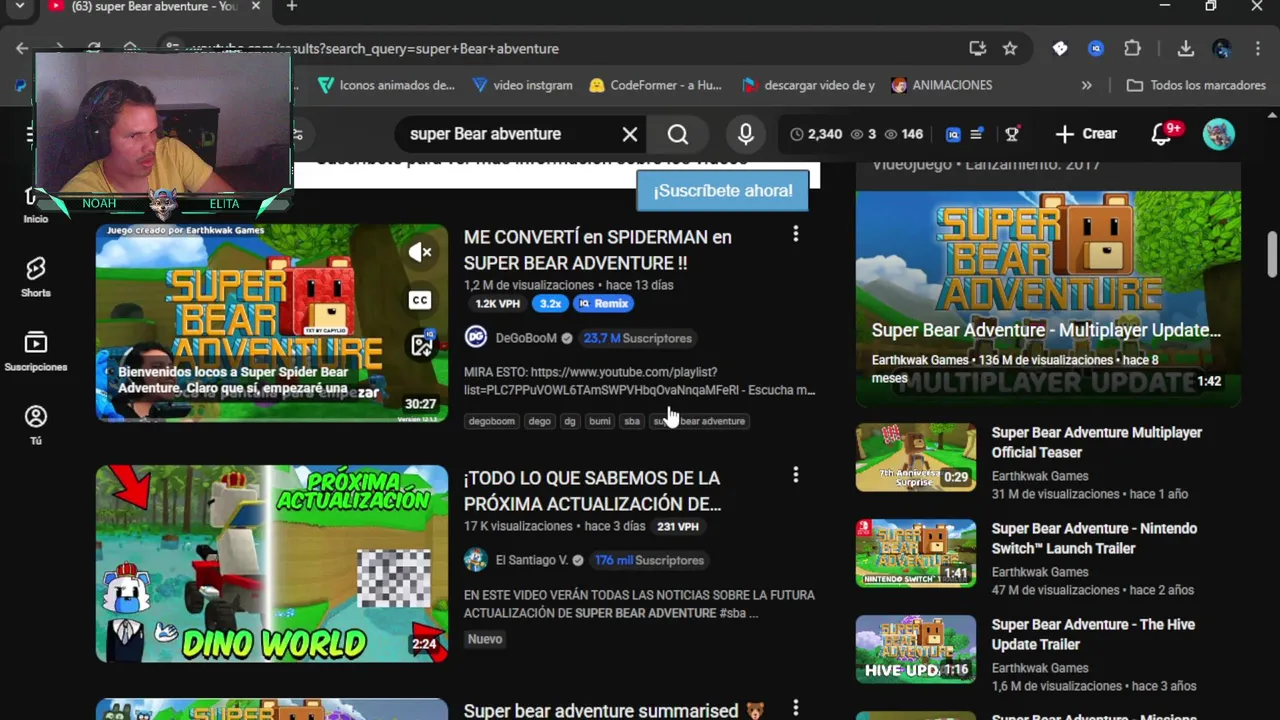Image resolution: width=1280 pixels, height=720 pixels.
Task: Open Nintendo Switch Launch Trailer title
Action: point(1094,538)
